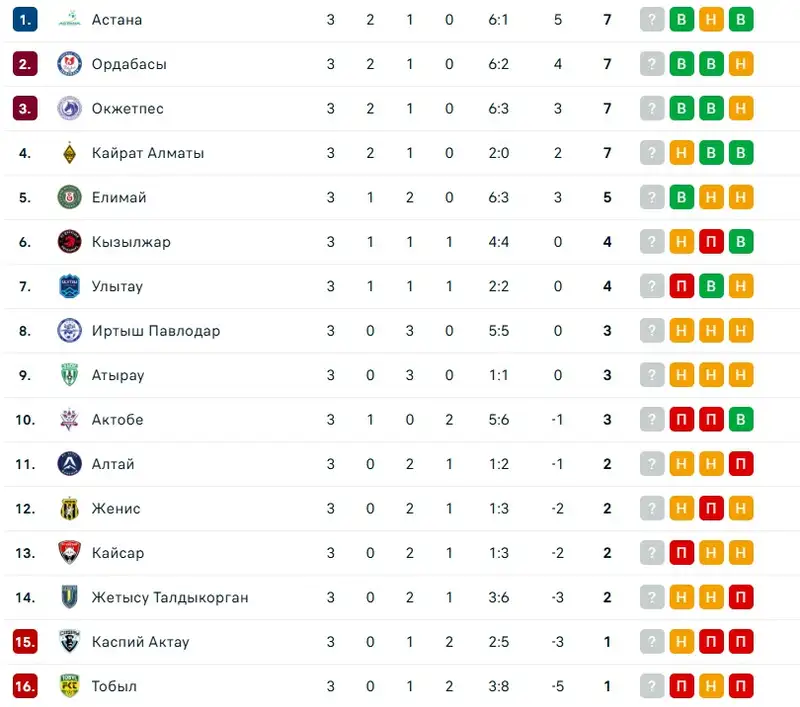
Task: Click the Женис club crest
Action: 69,508
